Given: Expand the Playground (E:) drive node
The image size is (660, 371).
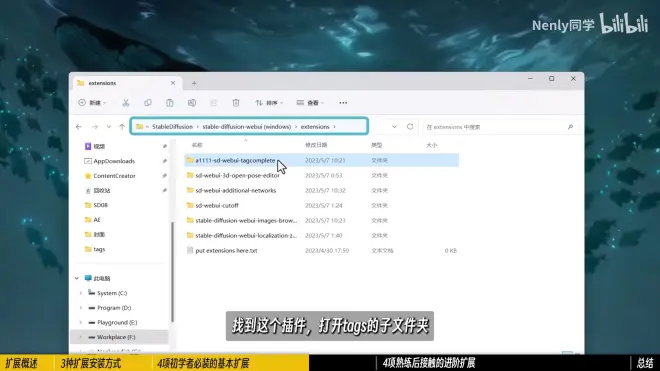Looking at the screenshot, I should 81,323.
